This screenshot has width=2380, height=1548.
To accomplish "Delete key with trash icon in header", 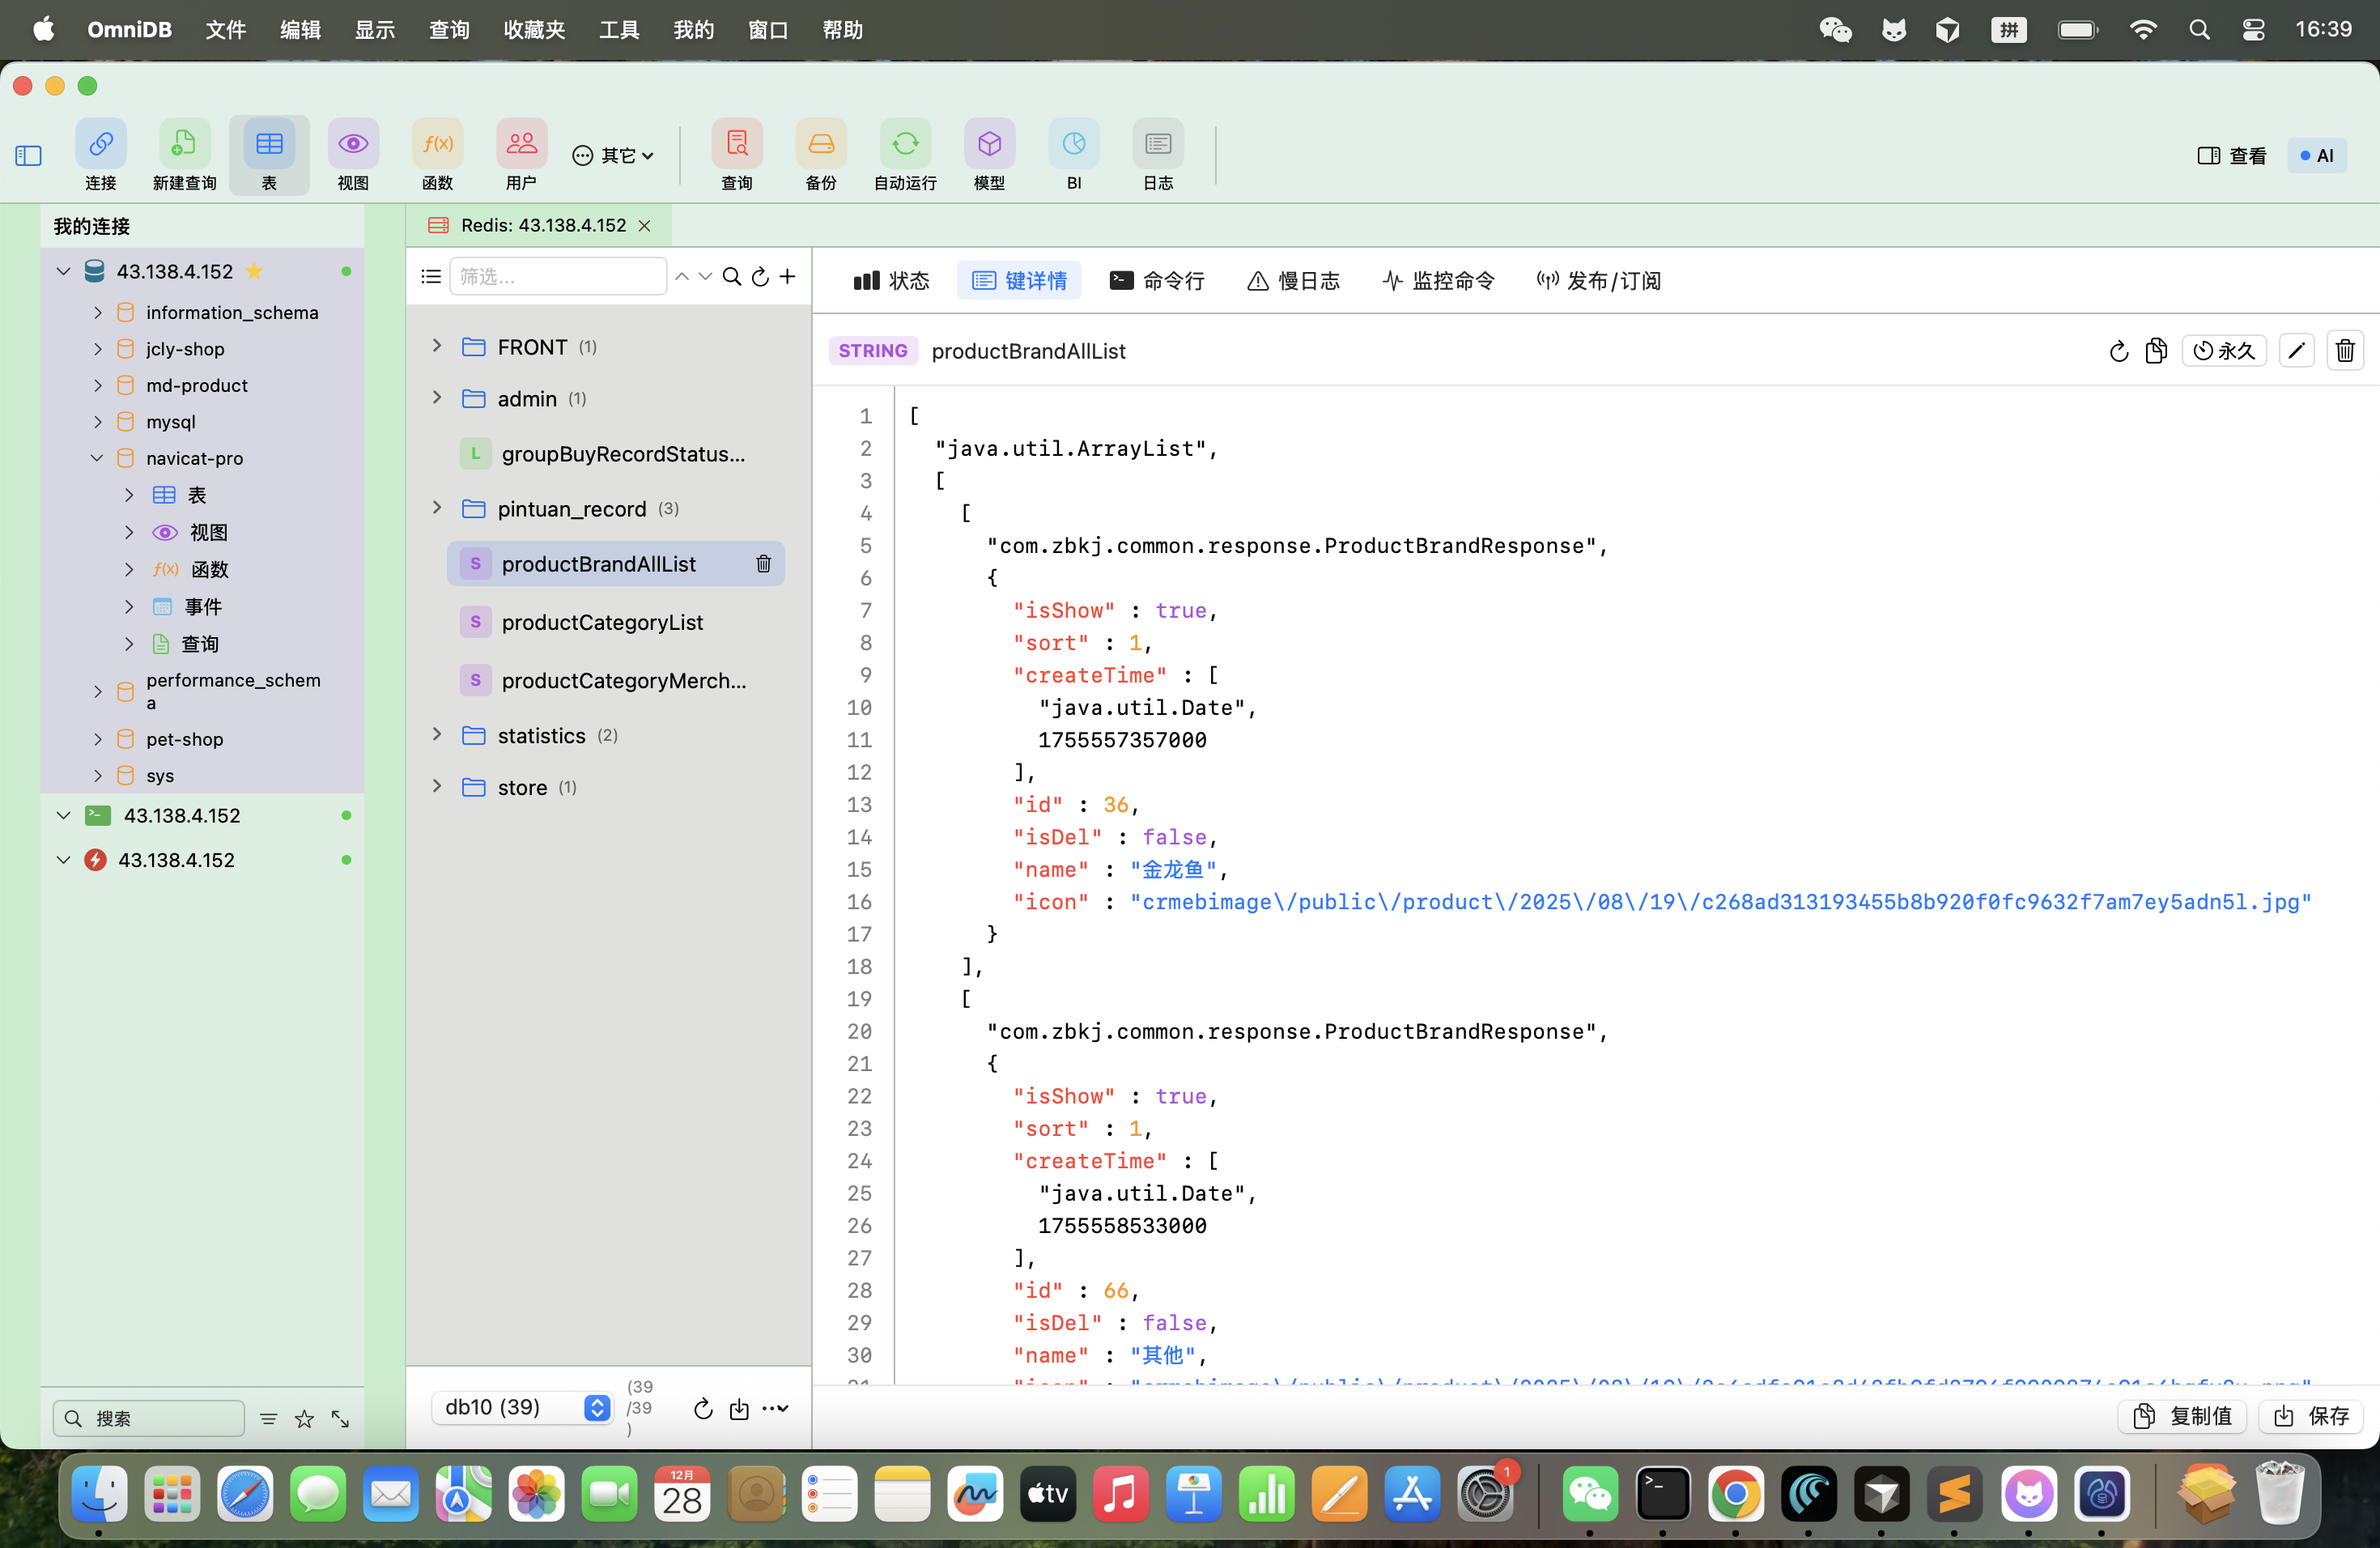I will click(2344, 351).
